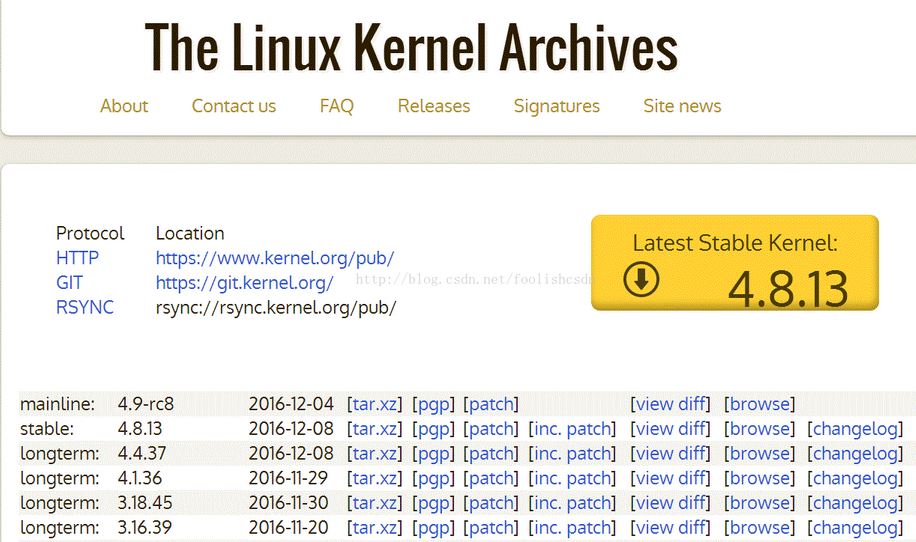Open inc. patch for longterm 3.18.45

click(x=572, y=503)
